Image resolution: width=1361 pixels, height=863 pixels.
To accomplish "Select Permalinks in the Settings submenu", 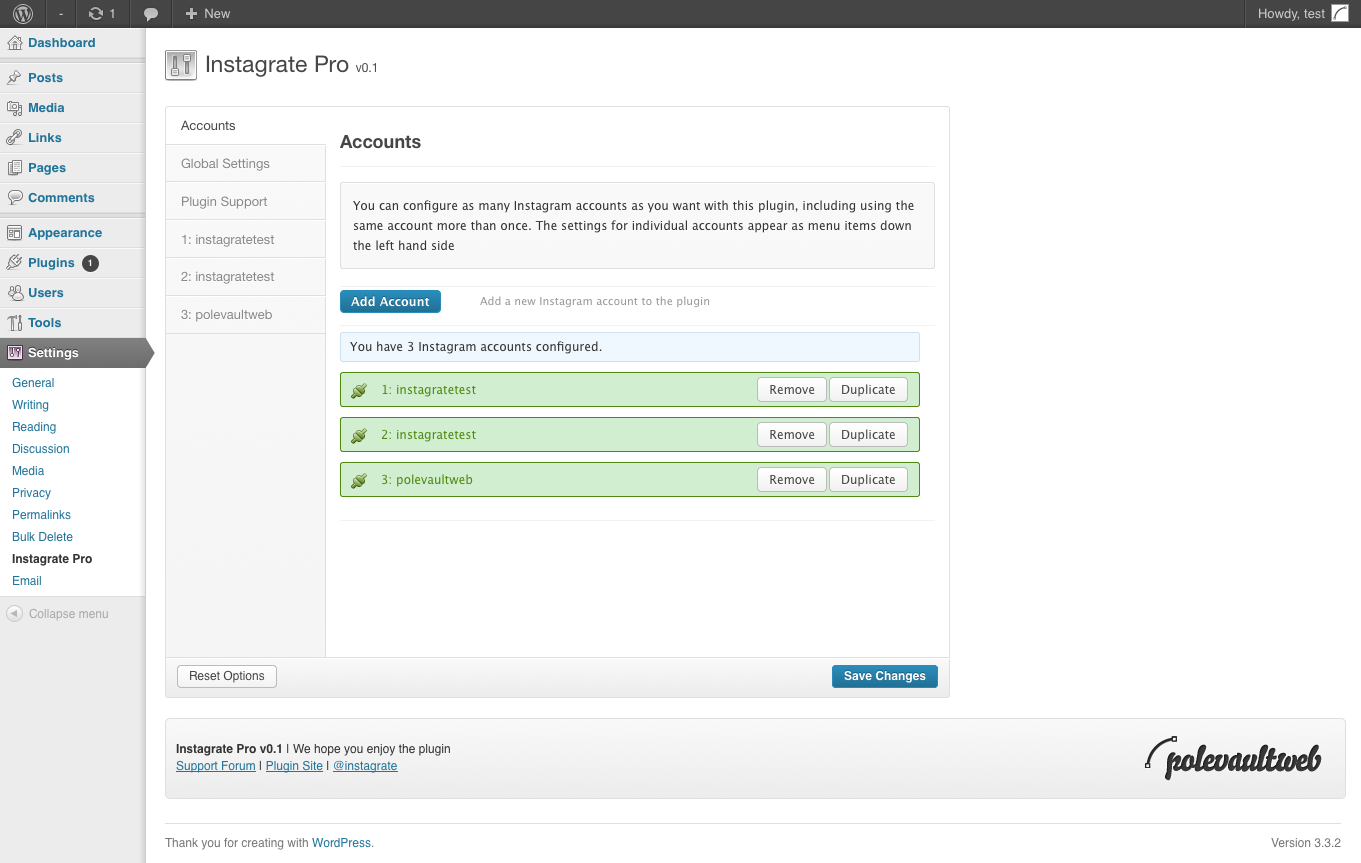I will pos(41,514).
